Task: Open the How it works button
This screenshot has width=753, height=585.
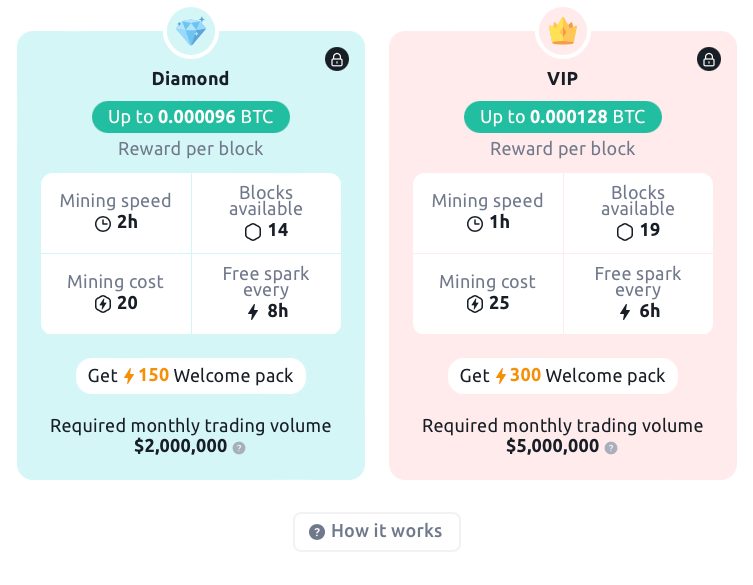Action: pos(376,532)
